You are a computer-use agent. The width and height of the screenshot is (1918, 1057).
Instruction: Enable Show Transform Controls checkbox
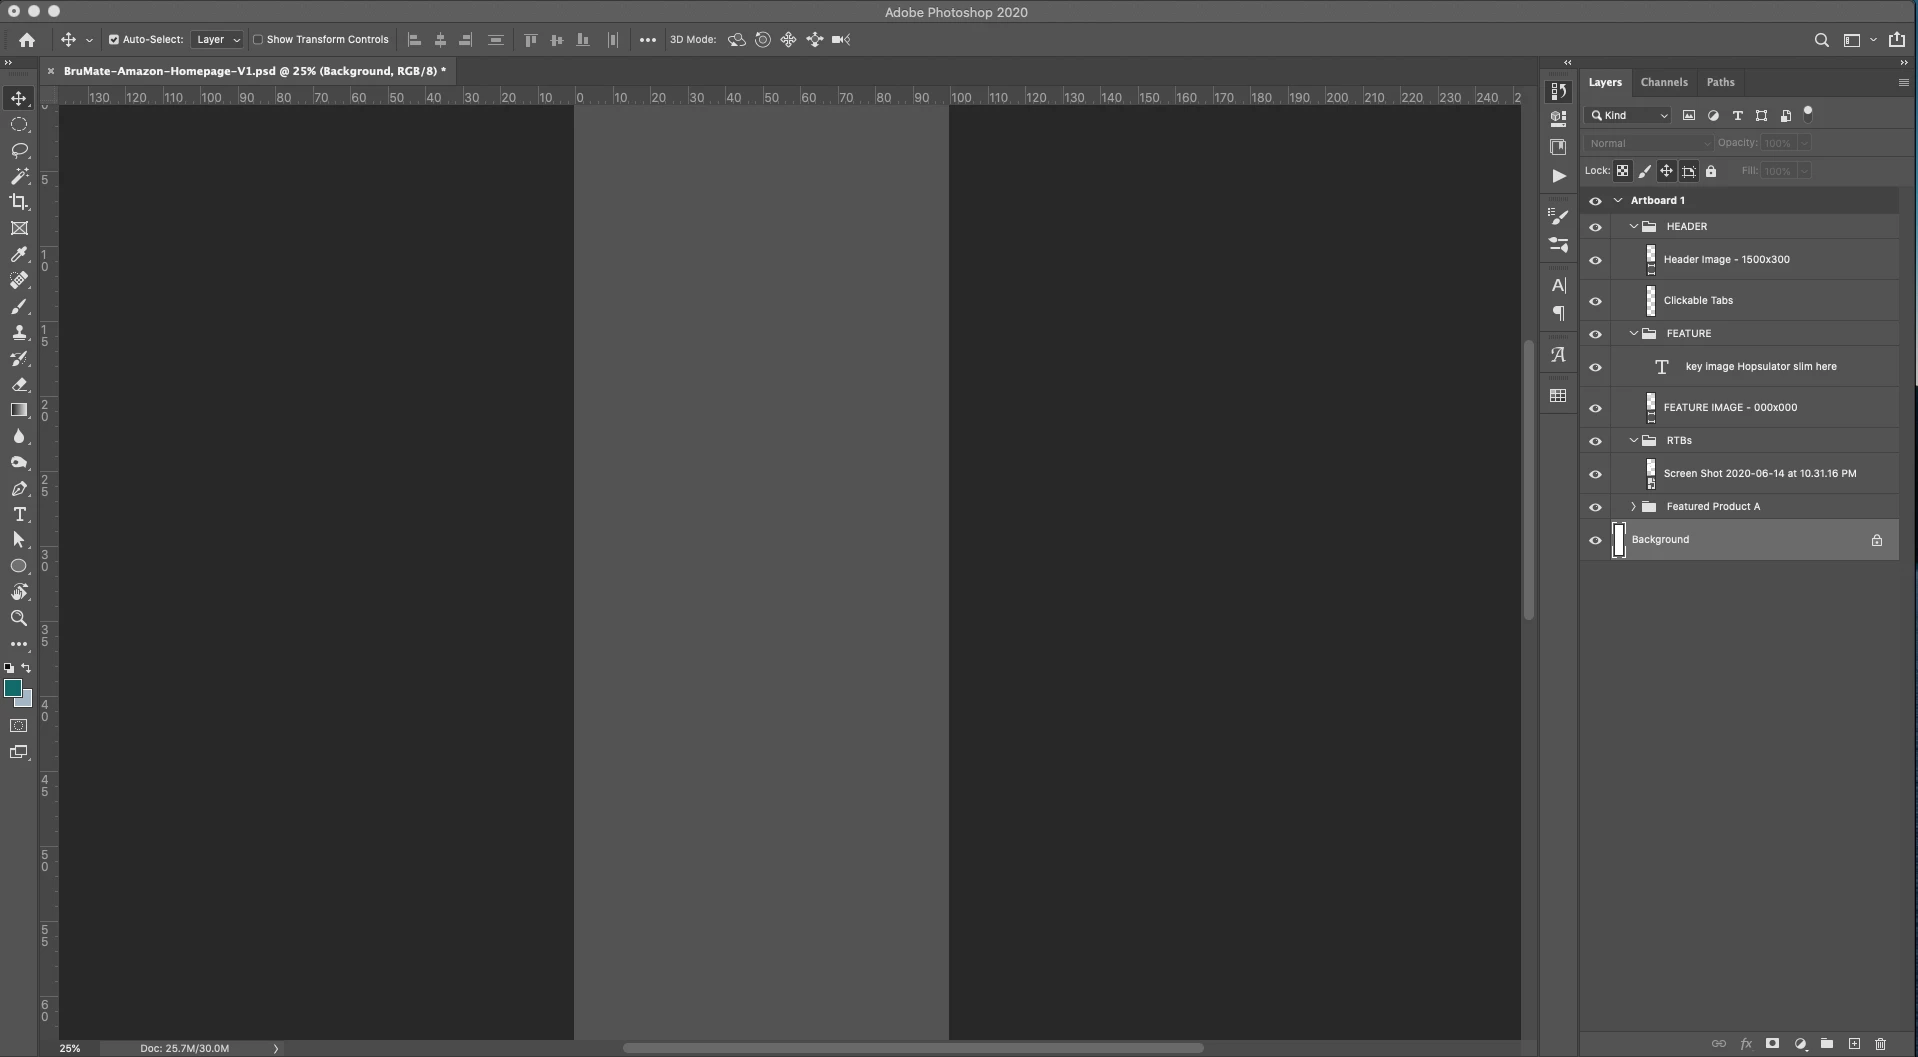click(257, 40)
